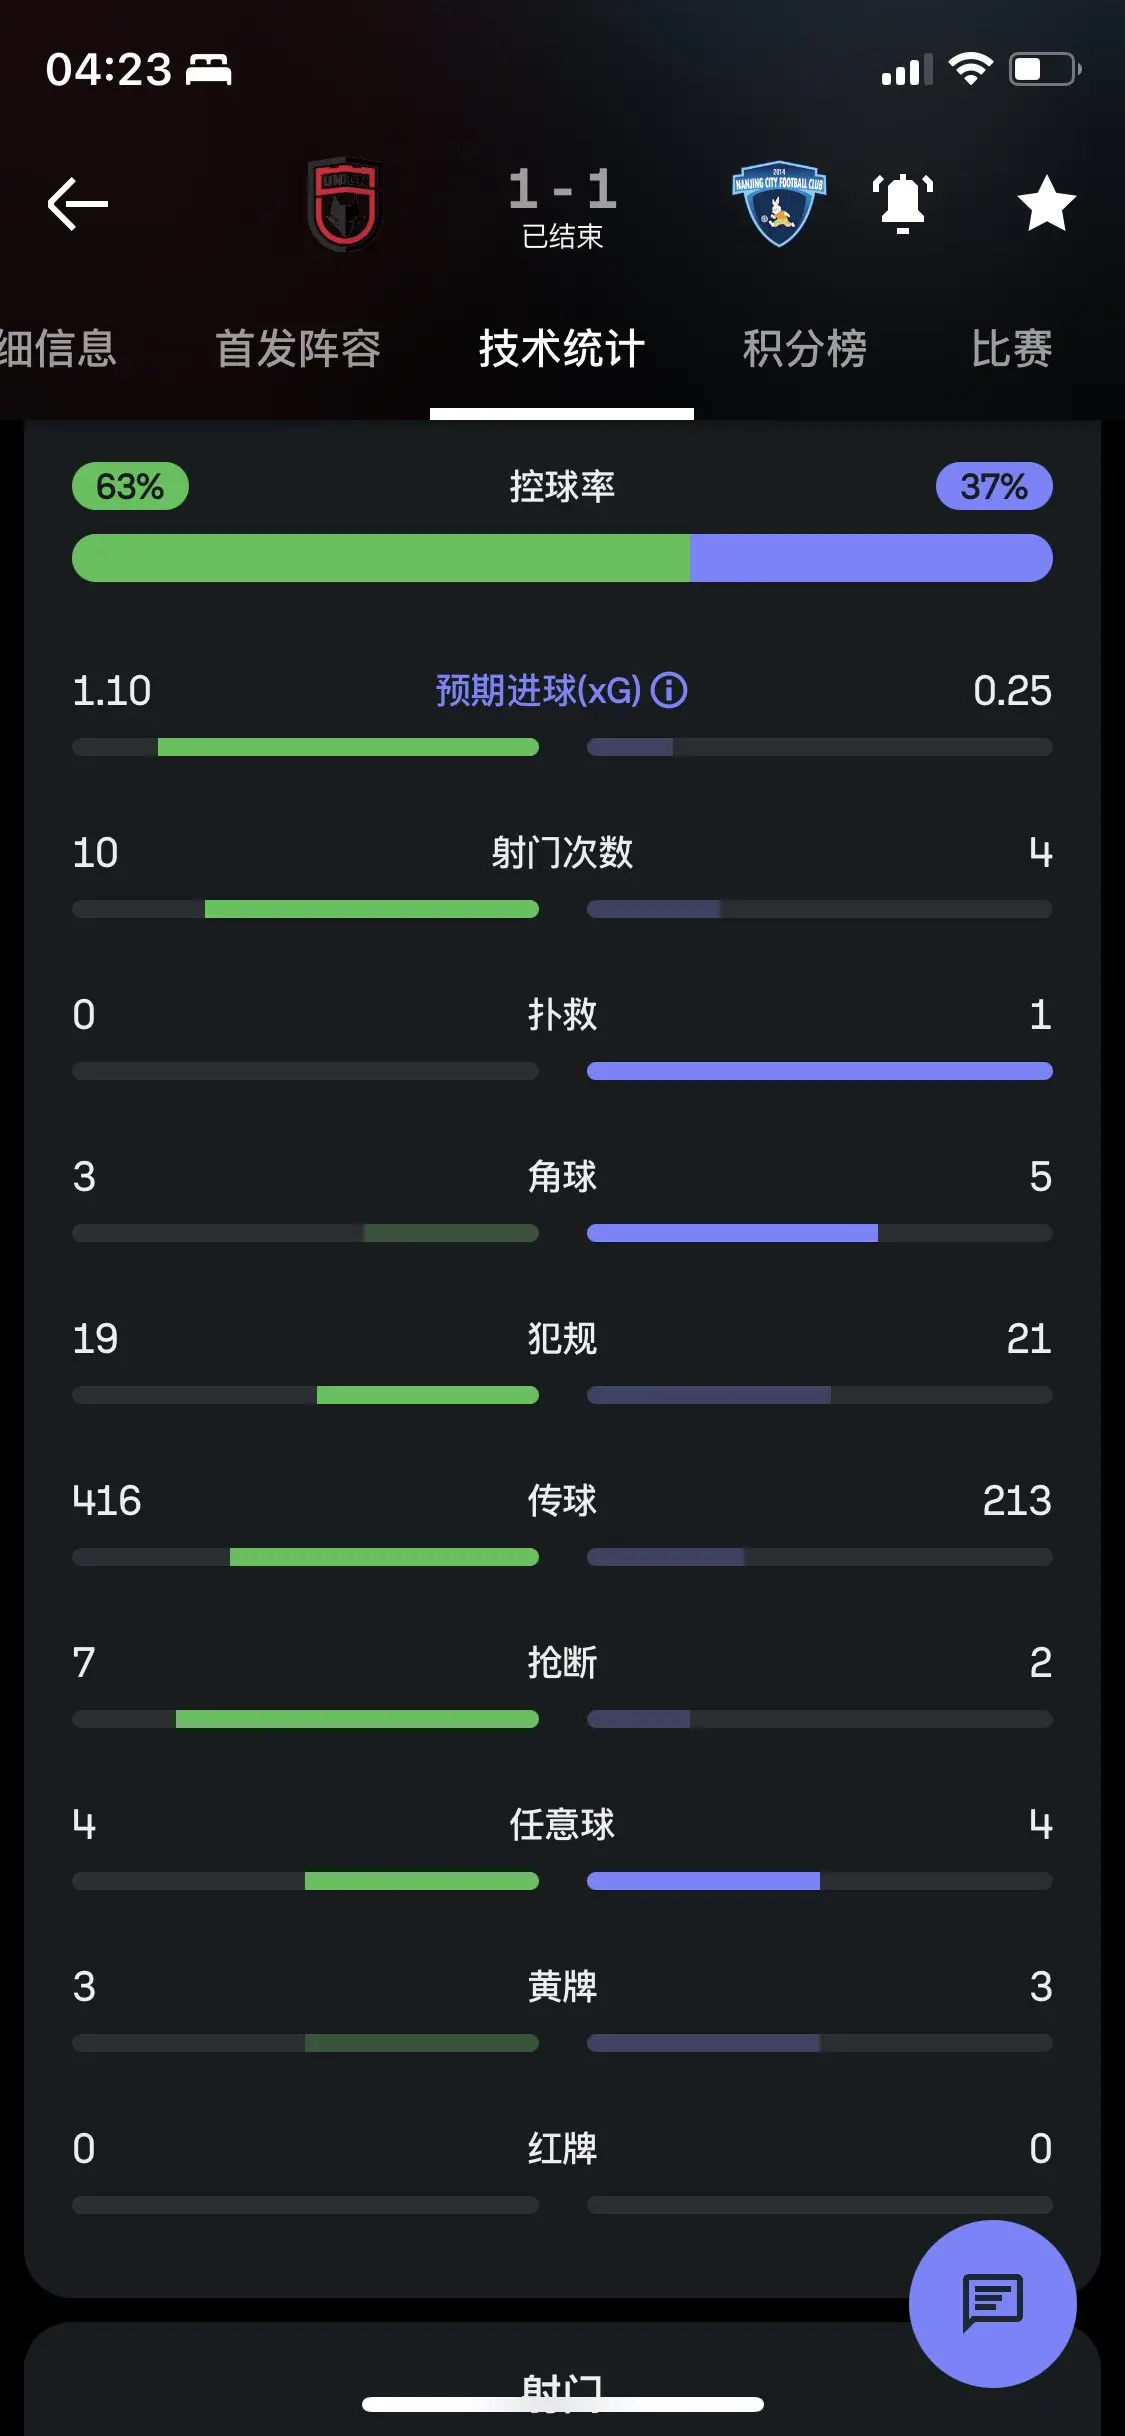Open the Nanjing City club crest
This screenshot has width=1125, height=2436.
[x=779, y=204]
